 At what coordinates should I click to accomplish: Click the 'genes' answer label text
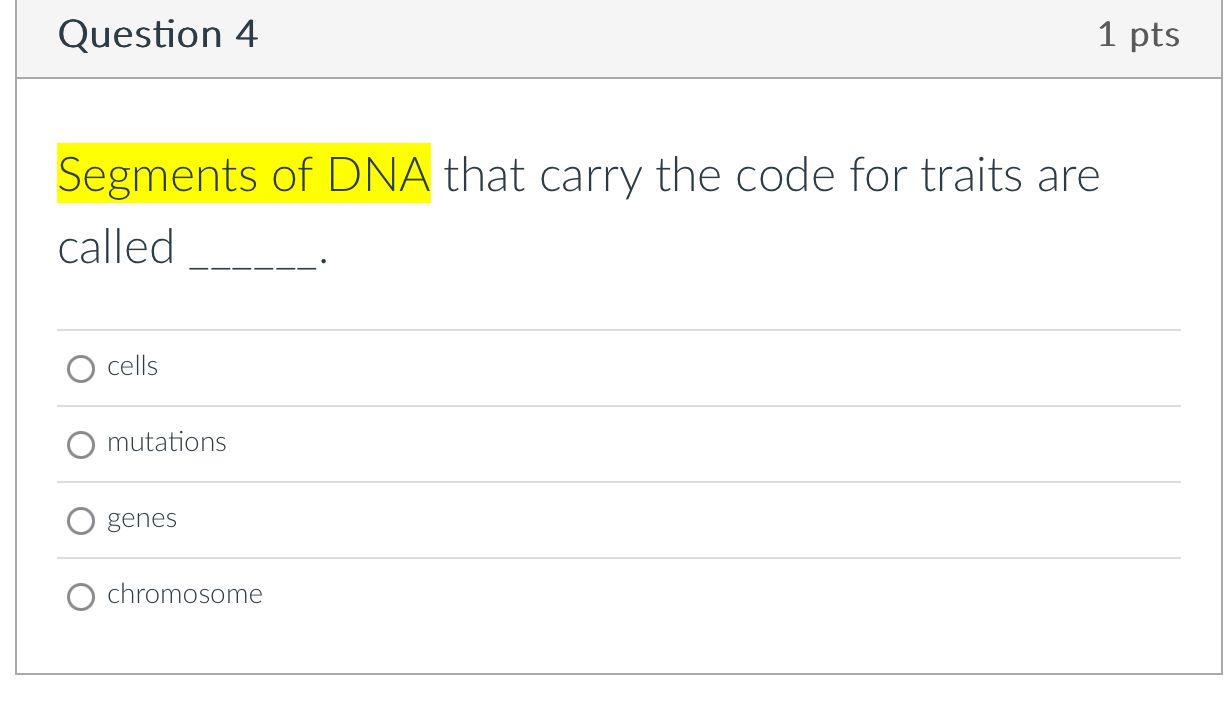[x=142, y=519]
